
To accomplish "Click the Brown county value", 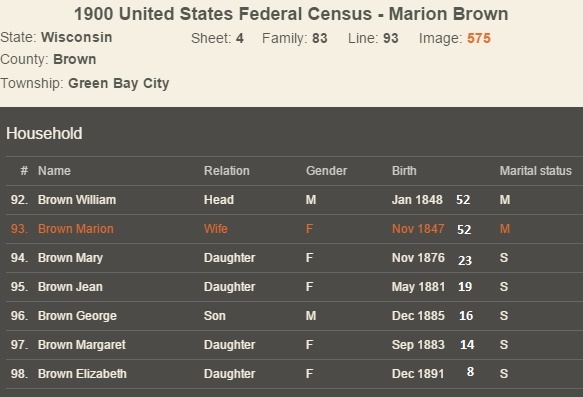I will [75, 59].
